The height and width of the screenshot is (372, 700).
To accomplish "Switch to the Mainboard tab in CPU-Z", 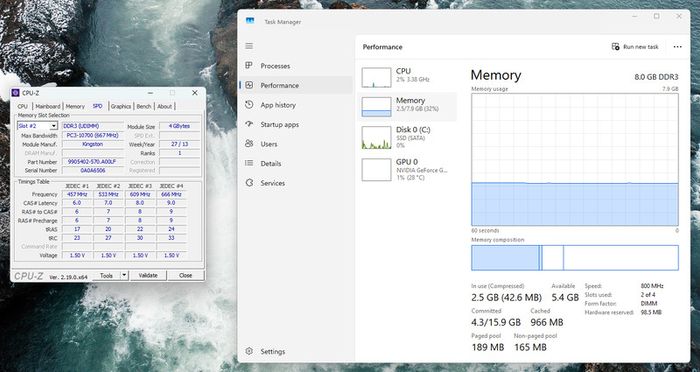I will click(48, 106).
